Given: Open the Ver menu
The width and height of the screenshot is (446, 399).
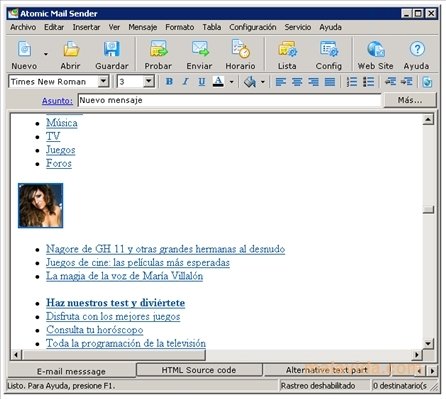Looking at the screenshot, I should point(114,27).
